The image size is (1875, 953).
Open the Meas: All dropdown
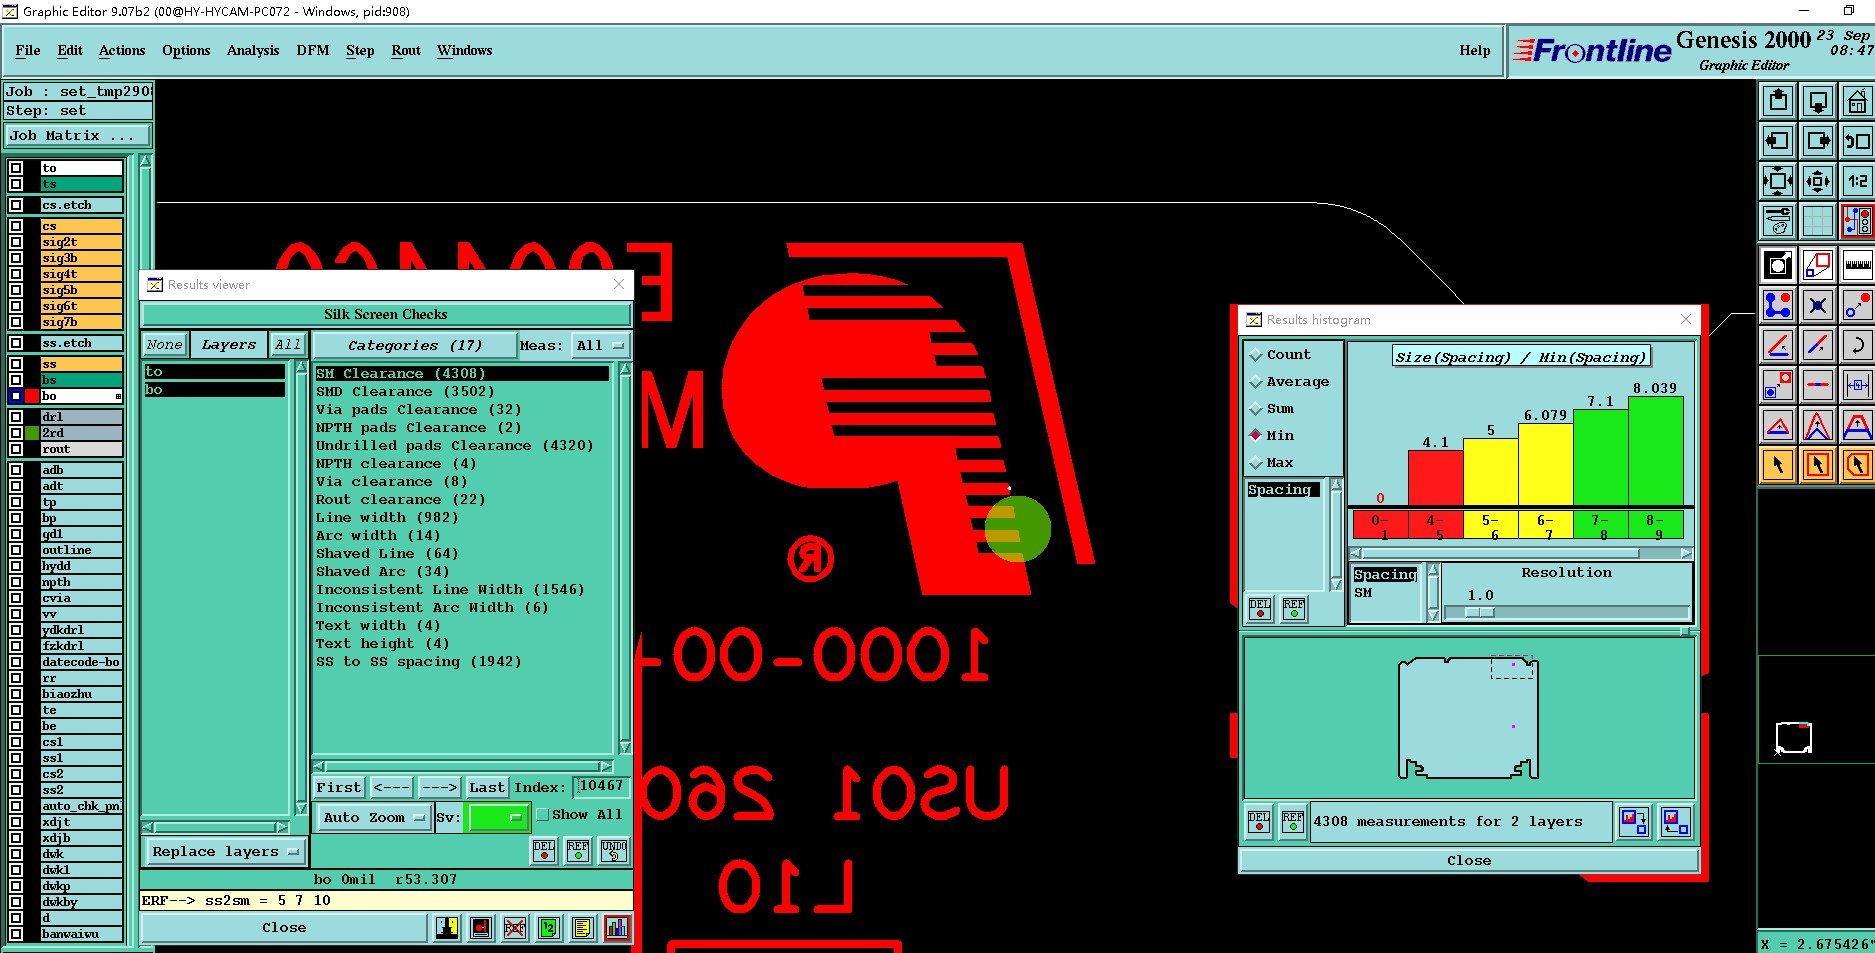(x=600, y=346)
